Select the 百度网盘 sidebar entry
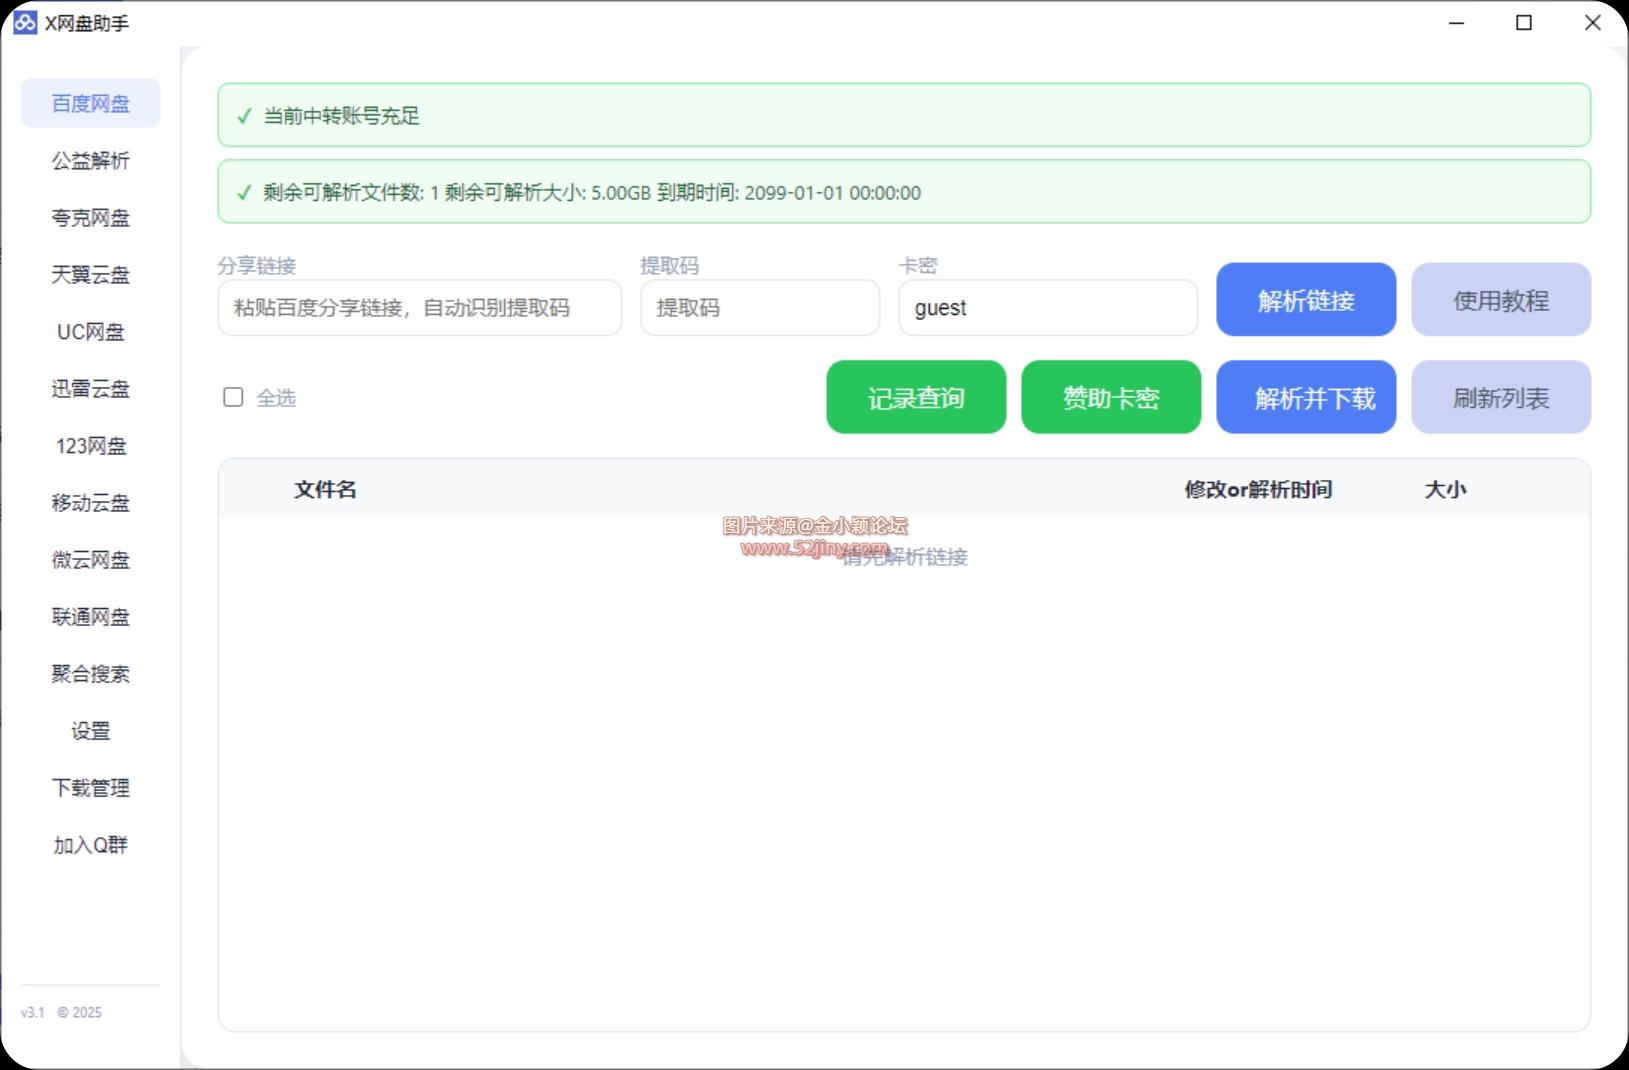Image resolution: width=1629 pixels, height=1070 pixels. pos(90,103)
